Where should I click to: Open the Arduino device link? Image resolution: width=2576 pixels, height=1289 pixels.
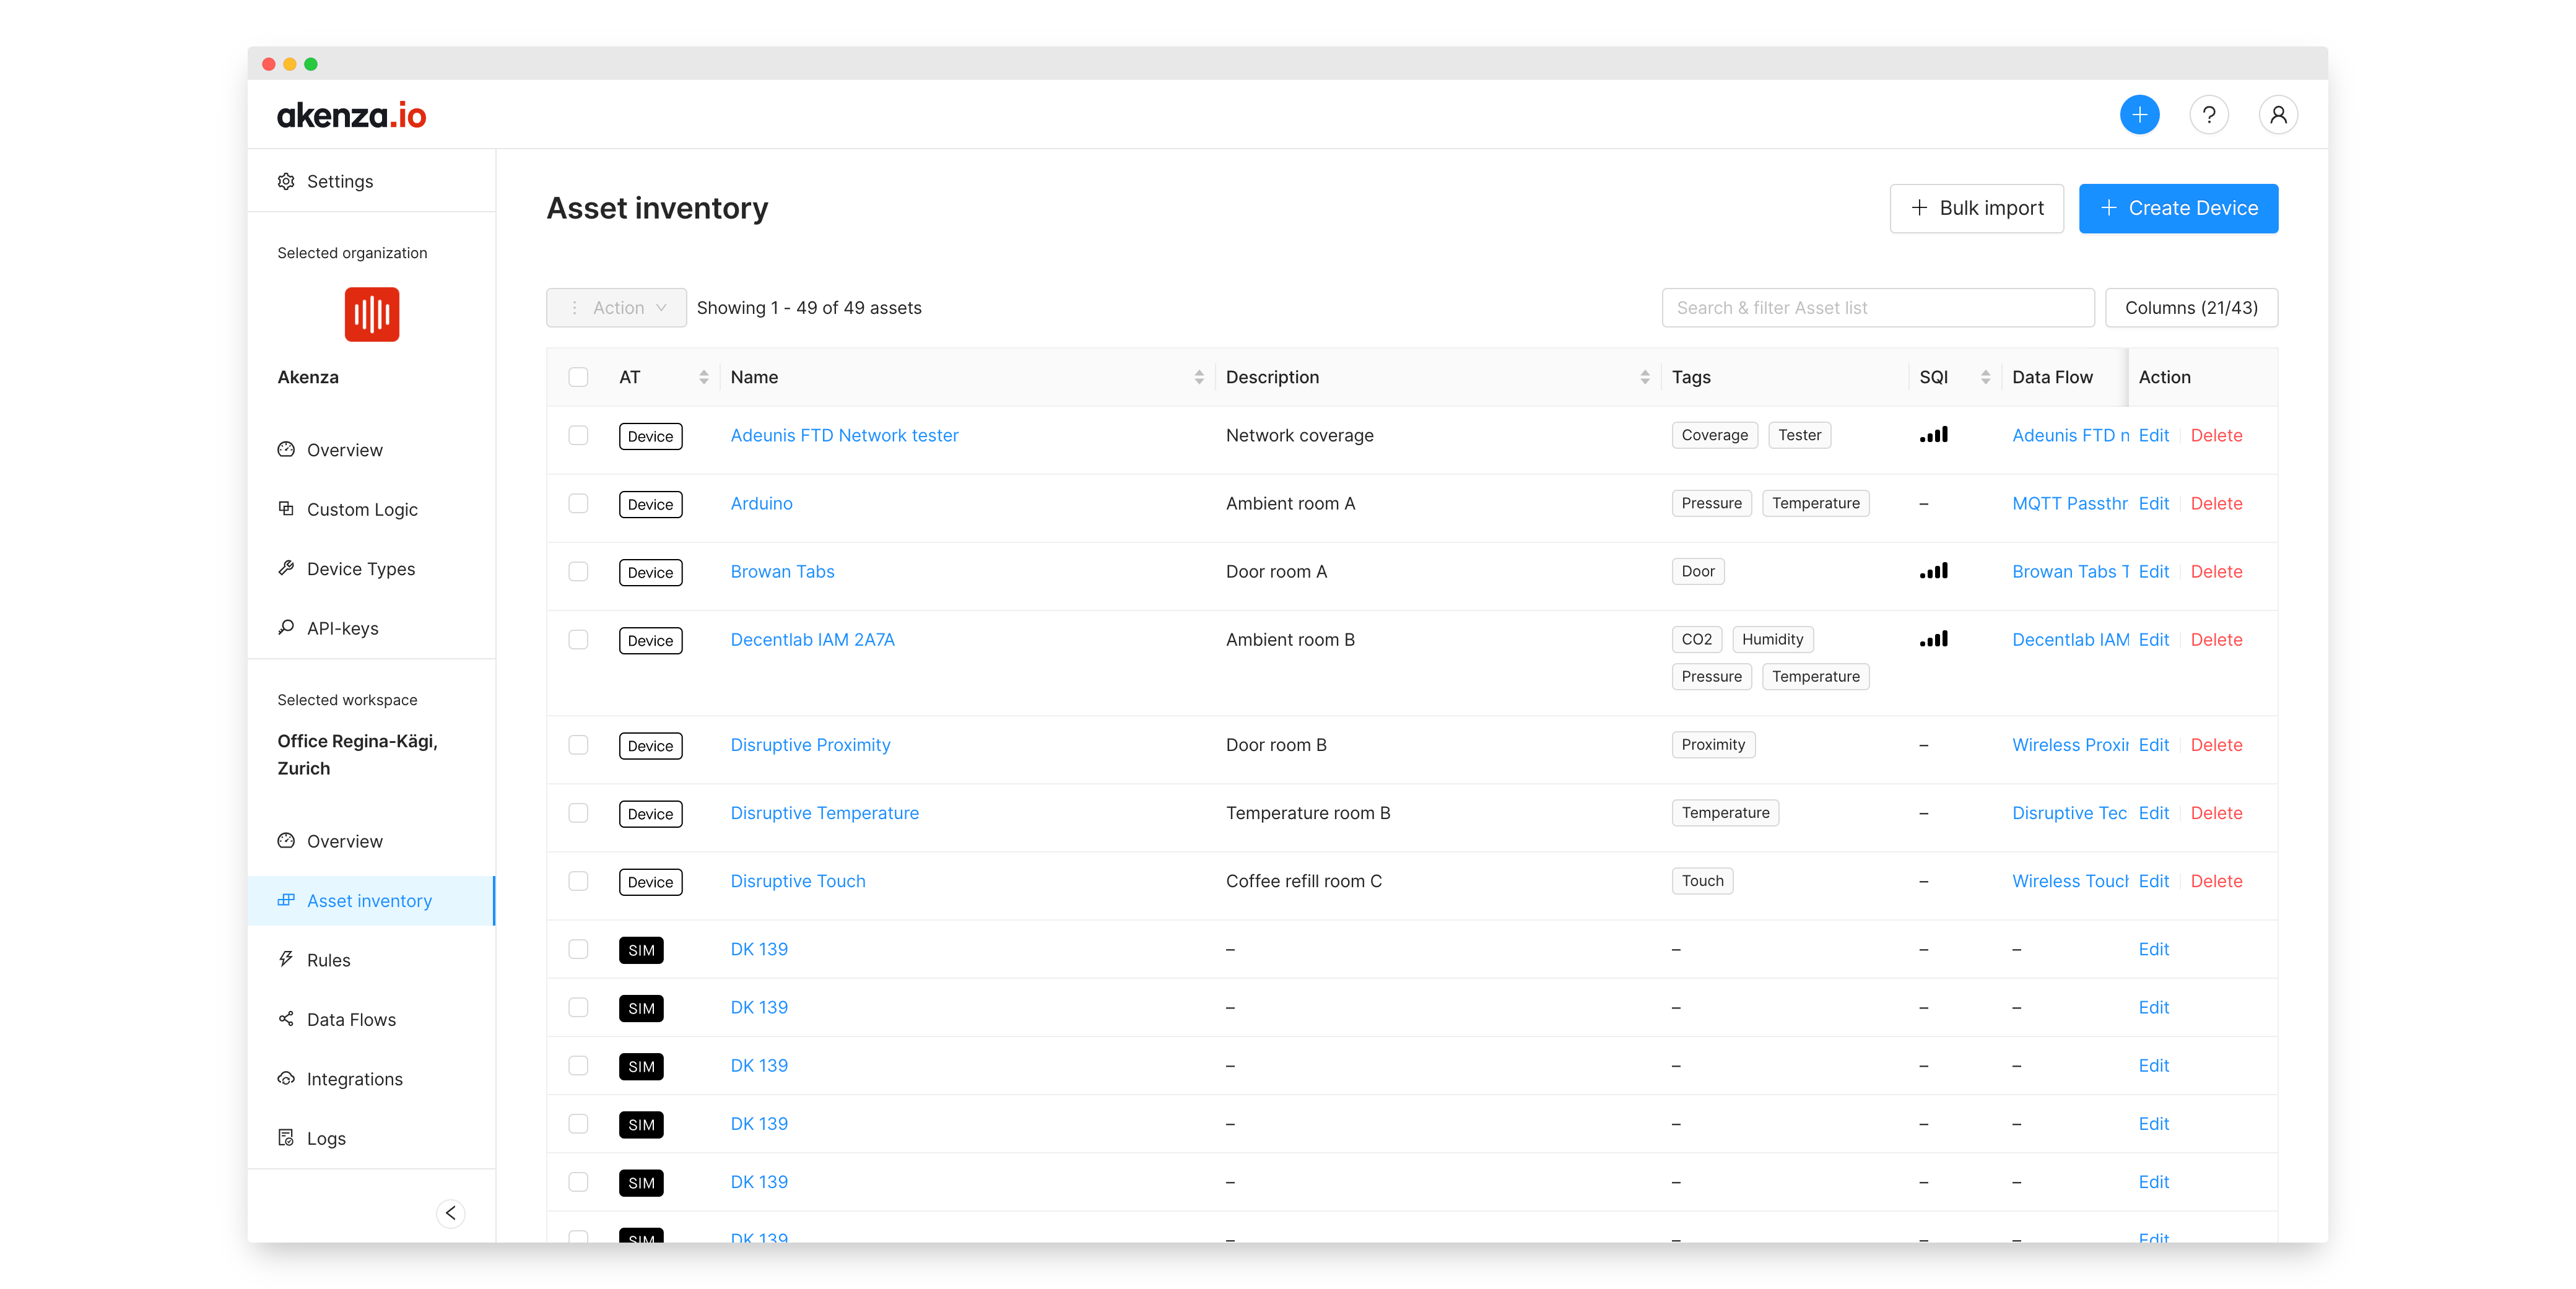click(762, 503)
